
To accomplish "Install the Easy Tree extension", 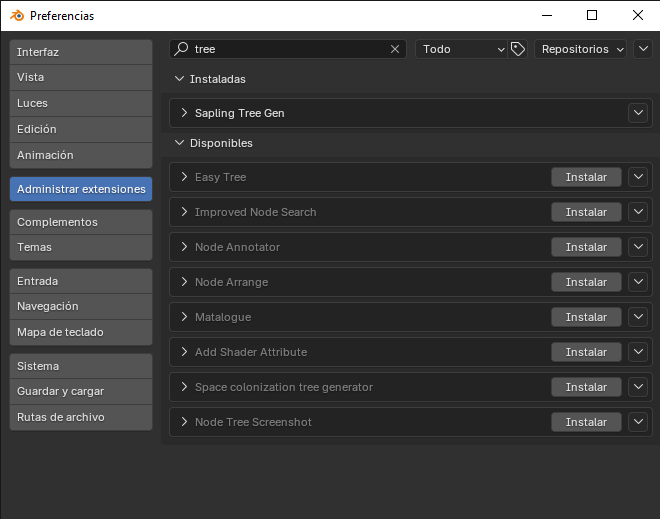I will [586, 177].
